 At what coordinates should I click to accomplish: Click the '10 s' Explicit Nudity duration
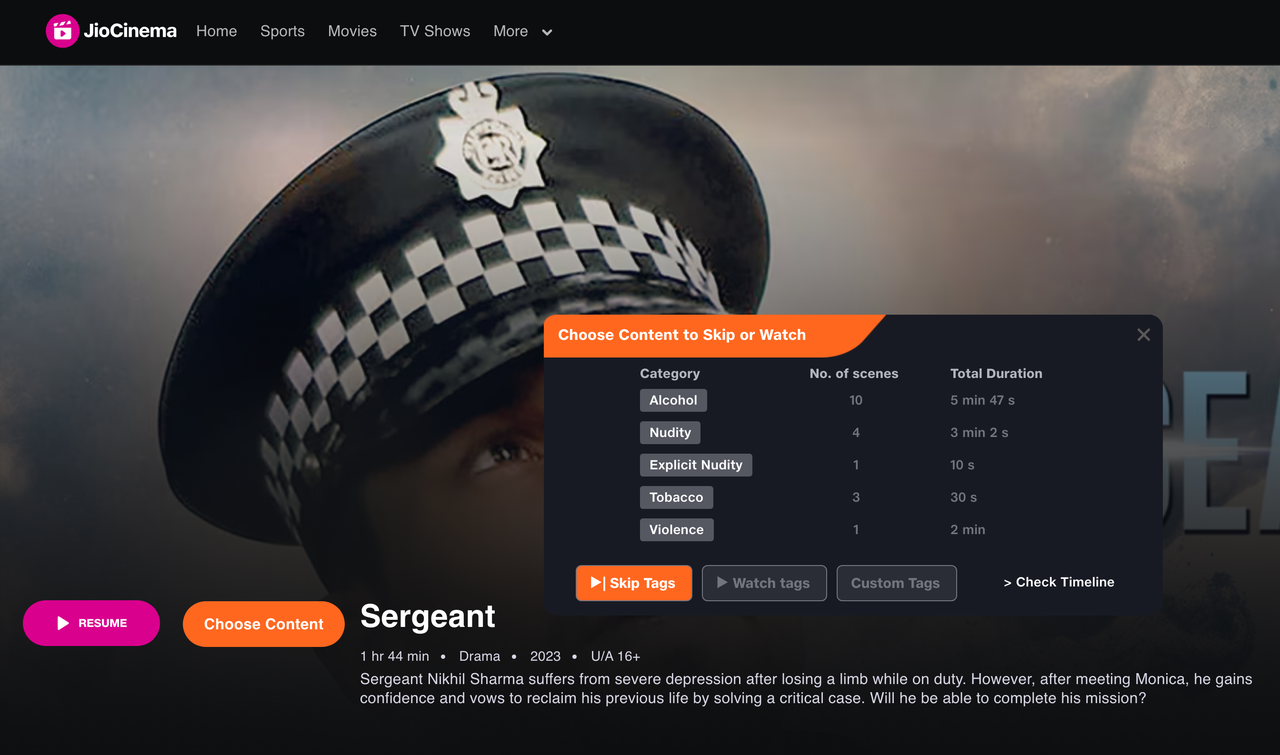point(962,465)
